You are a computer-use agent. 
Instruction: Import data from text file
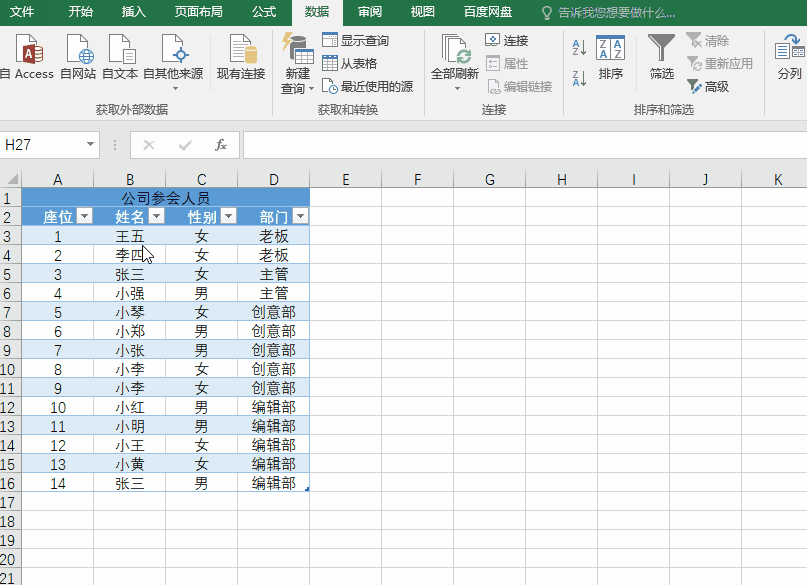pos(120,57)
